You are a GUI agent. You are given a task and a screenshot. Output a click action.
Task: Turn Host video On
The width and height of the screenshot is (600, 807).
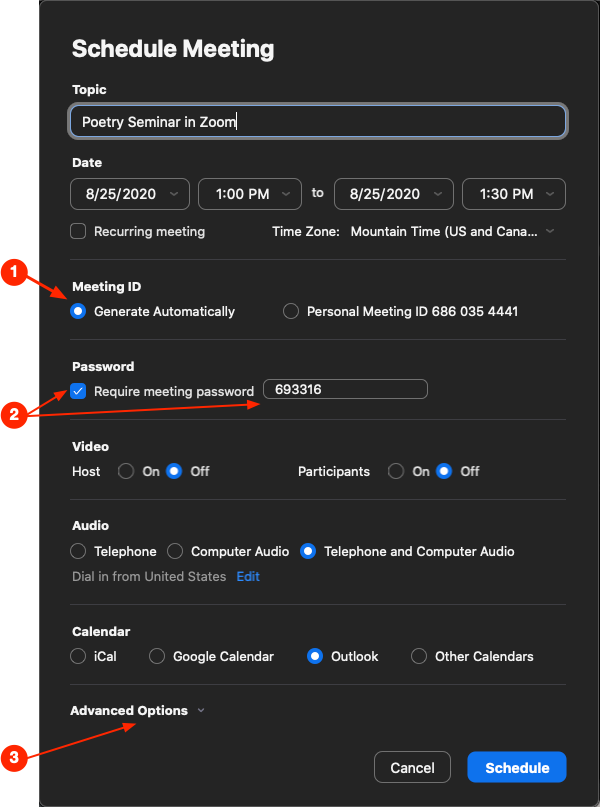coord(126,471)
